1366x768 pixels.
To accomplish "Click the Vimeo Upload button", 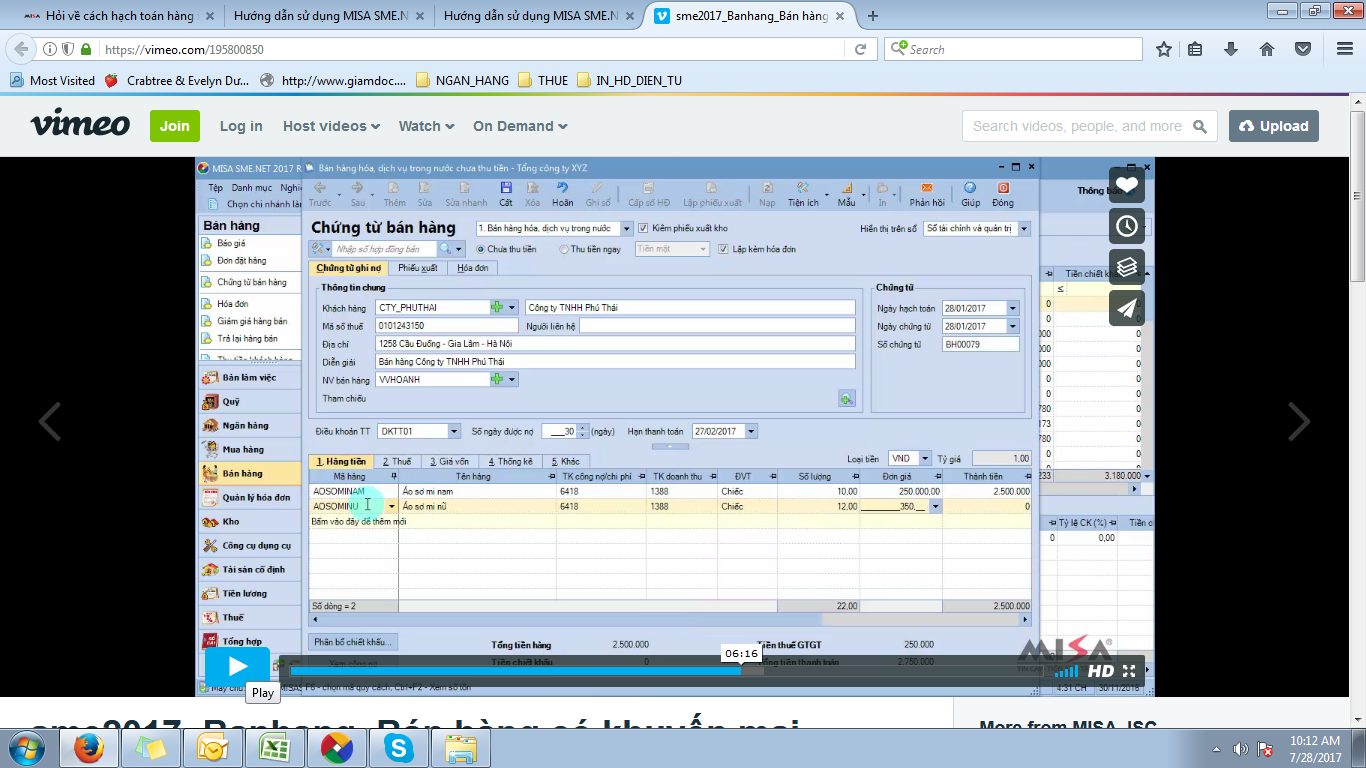I will click(x=1274, y=126).
